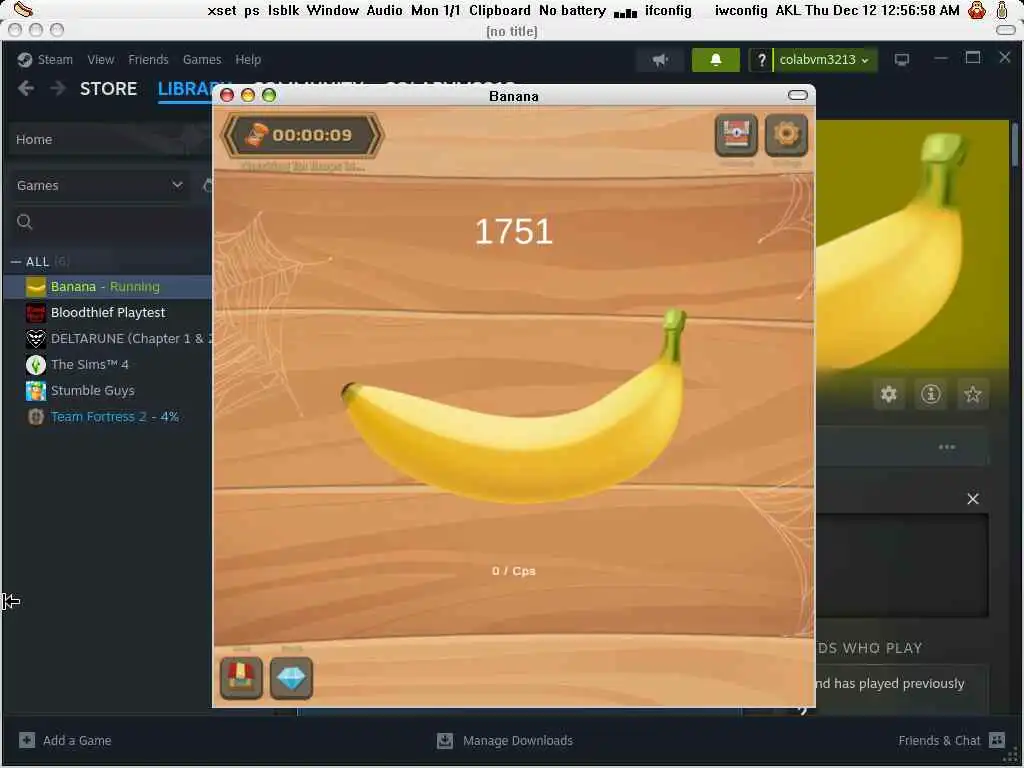The width and height of the screenshot is (1024, 768).
Task: Click the Bloodthief Playtest list icon
Action: (36, 313)
